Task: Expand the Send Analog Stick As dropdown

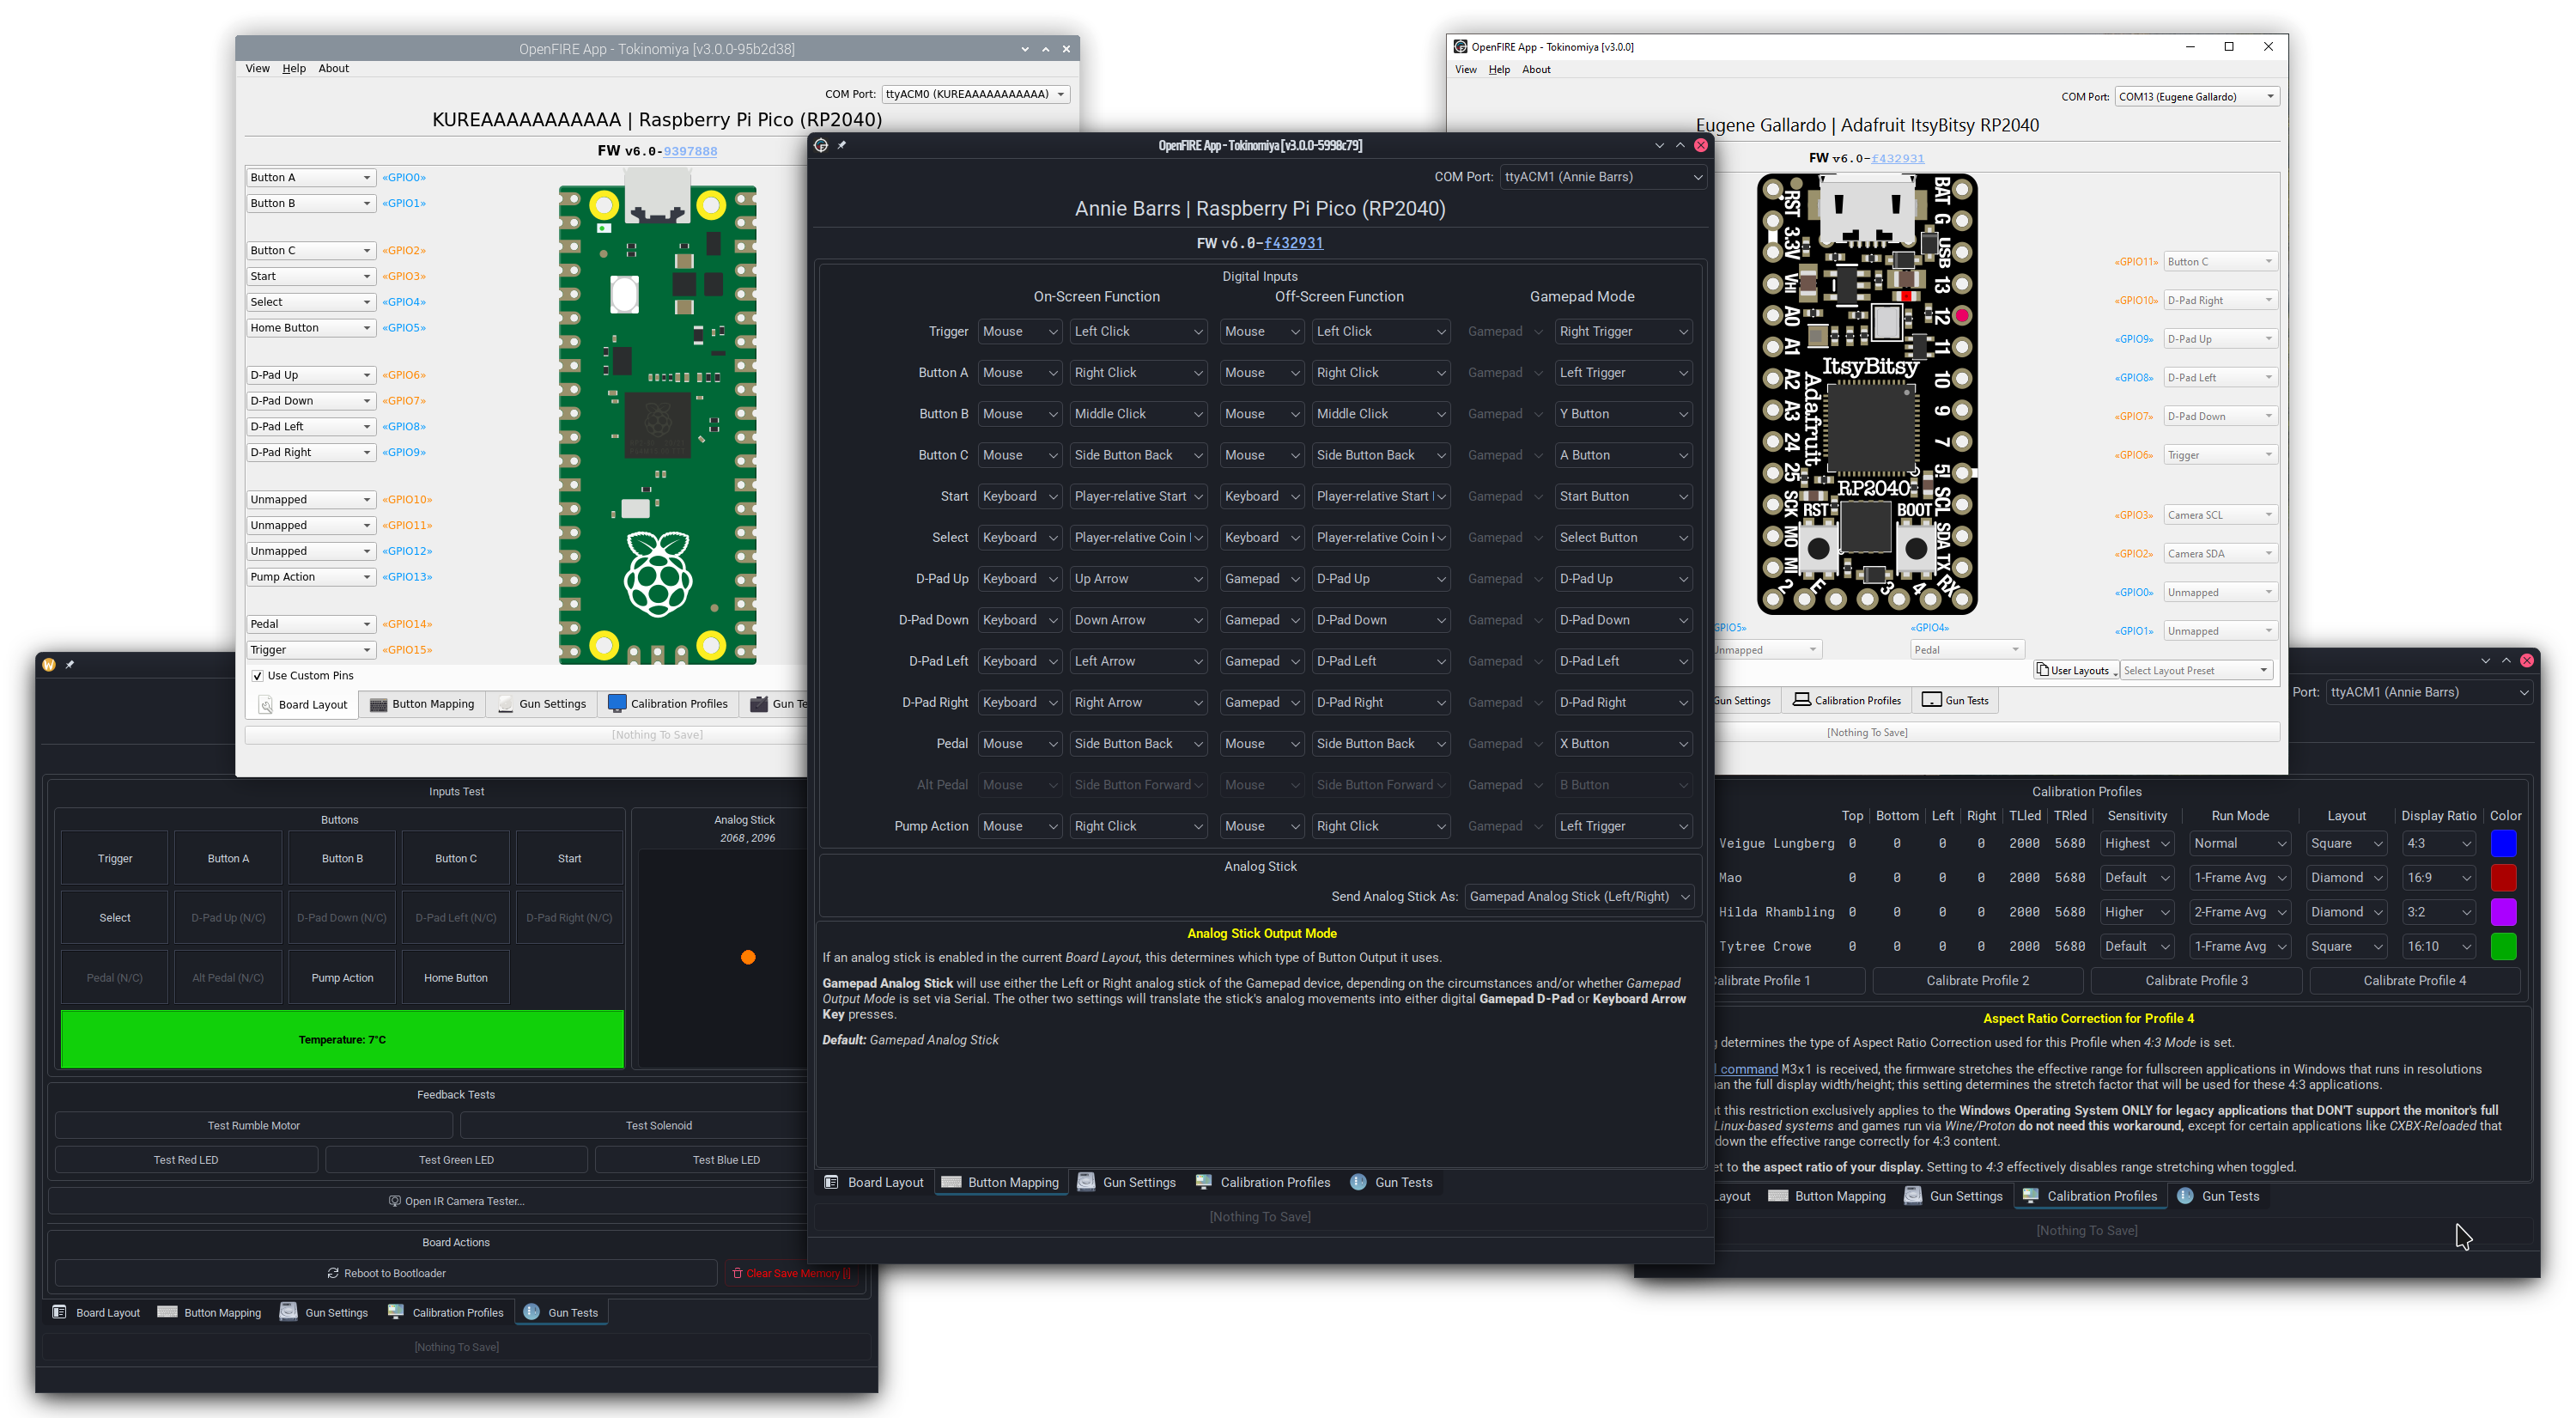Action: coord(1578,896)
